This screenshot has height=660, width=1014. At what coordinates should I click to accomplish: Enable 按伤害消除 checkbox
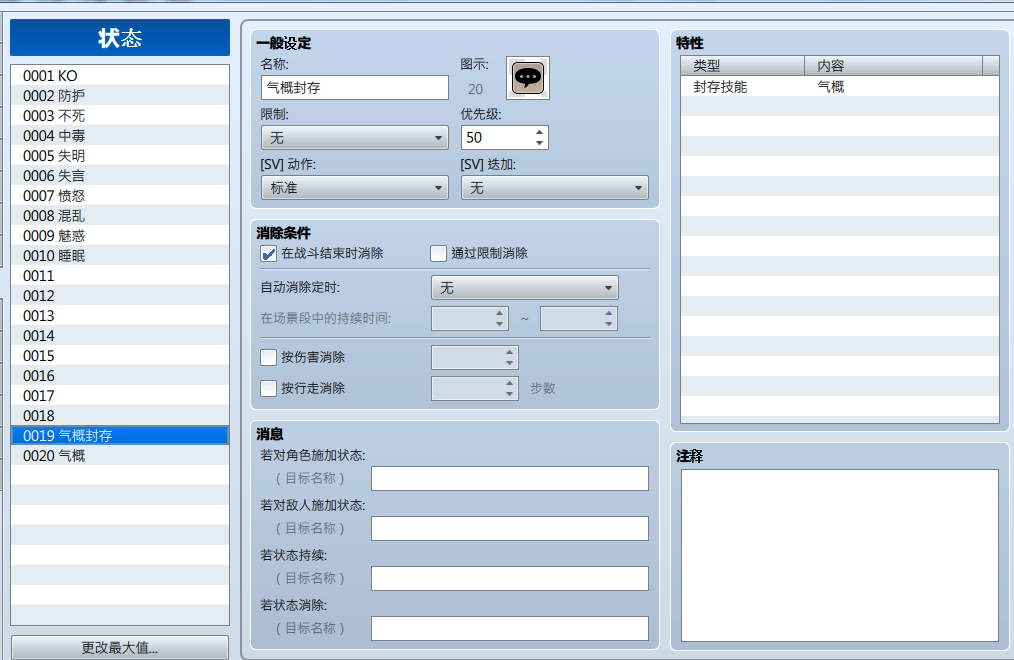click(268, 357)
